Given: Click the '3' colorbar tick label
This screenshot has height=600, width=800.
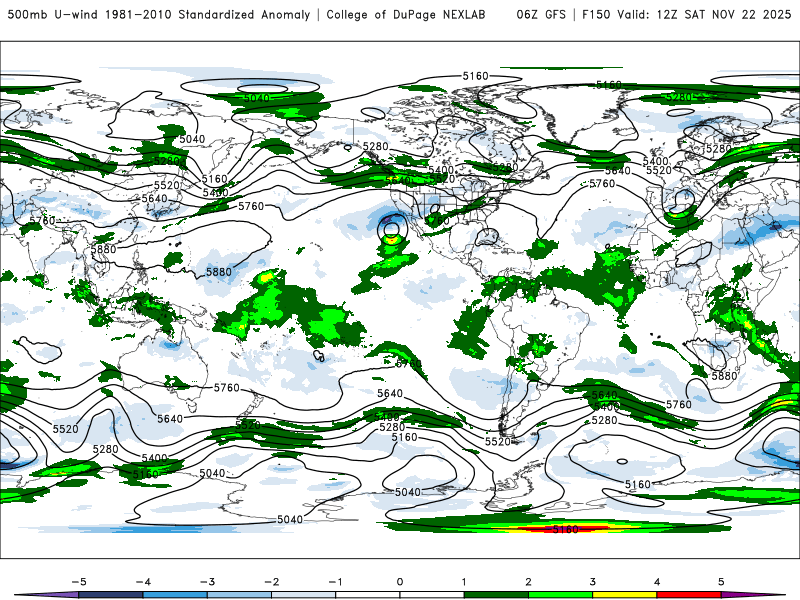Looking at the screenshot, I should 593,582.
